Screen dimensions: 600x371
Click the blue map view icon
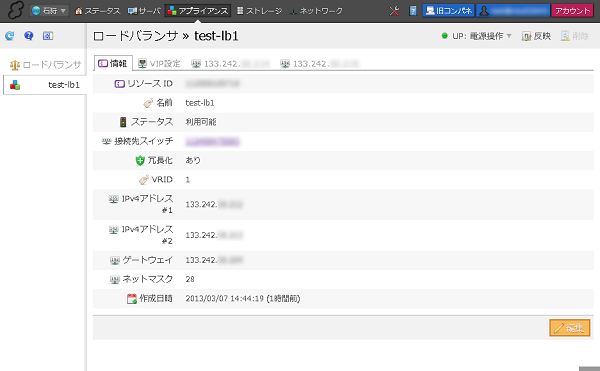click(x=48, y=36)
